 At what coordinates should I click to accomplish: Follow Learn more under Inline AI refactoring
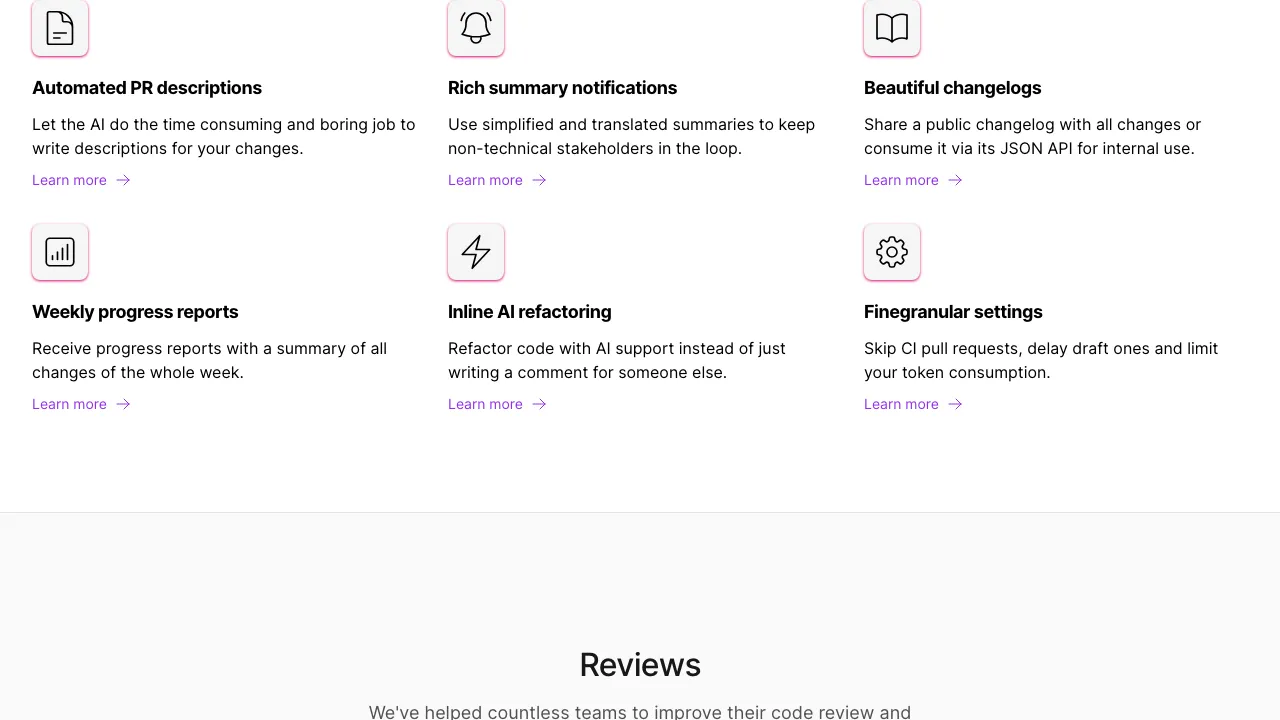click(x=485, y=404)
